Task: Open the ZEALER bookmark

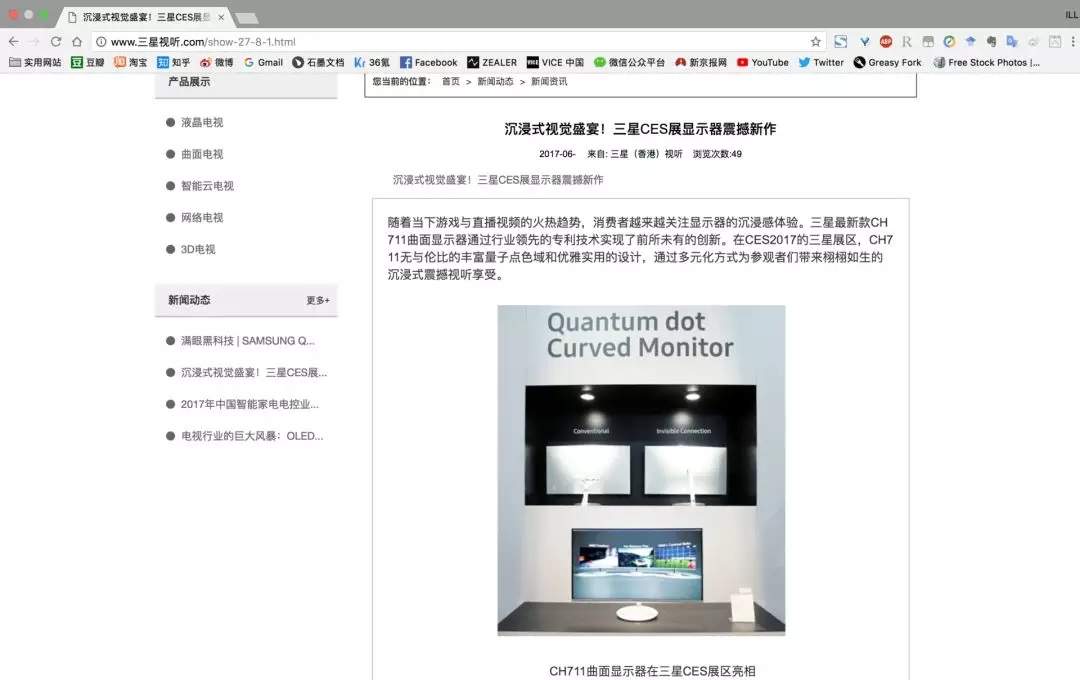Action: coord(492,62)
